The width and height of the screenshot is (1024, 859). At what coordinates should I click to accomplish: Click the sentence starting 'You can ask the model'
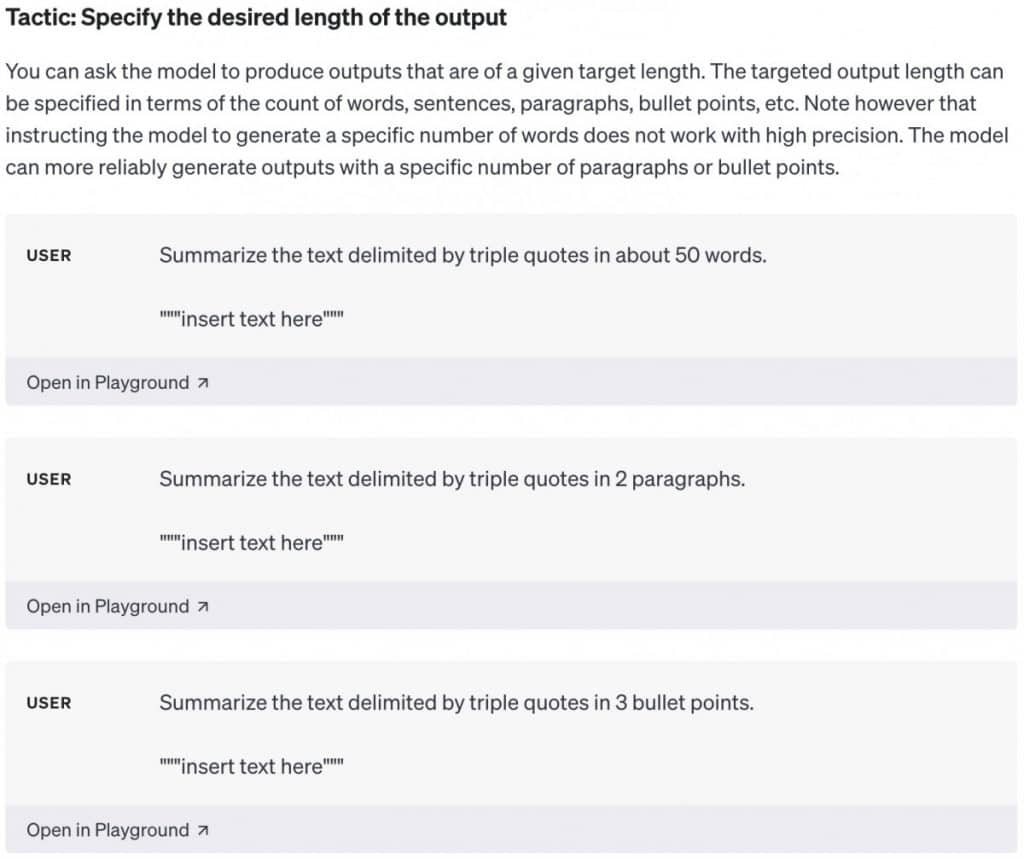tap(355, 71)
